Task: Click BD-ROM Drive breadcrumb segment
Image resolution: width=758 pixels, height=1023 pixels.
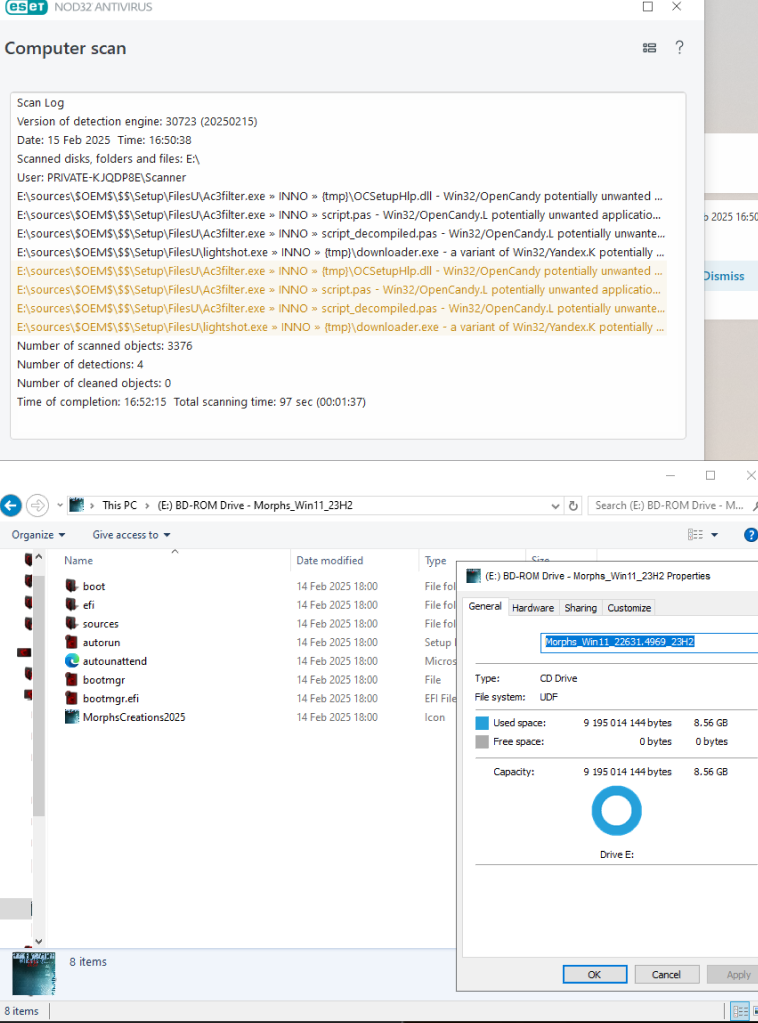Action: tap(255, 506)
